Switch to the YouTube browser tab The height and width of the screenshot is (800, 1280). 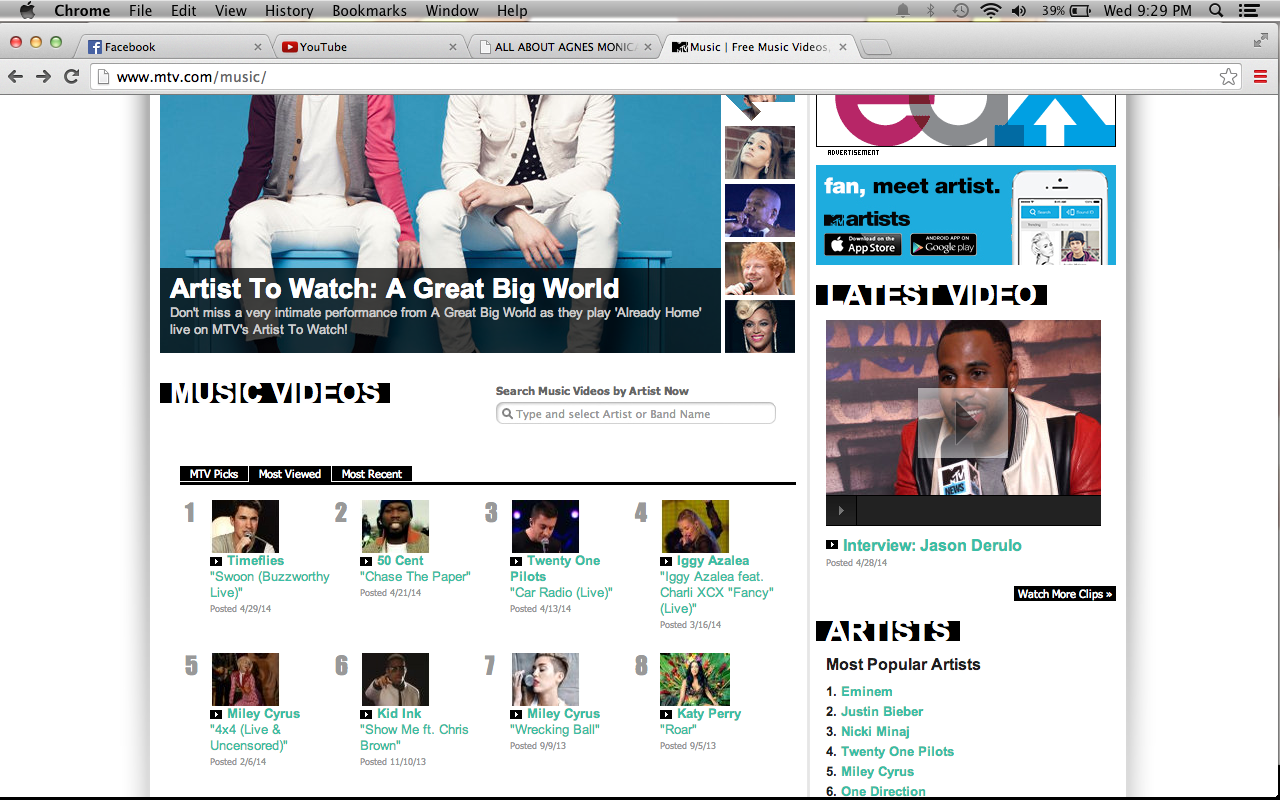click(x=370, y=47)
